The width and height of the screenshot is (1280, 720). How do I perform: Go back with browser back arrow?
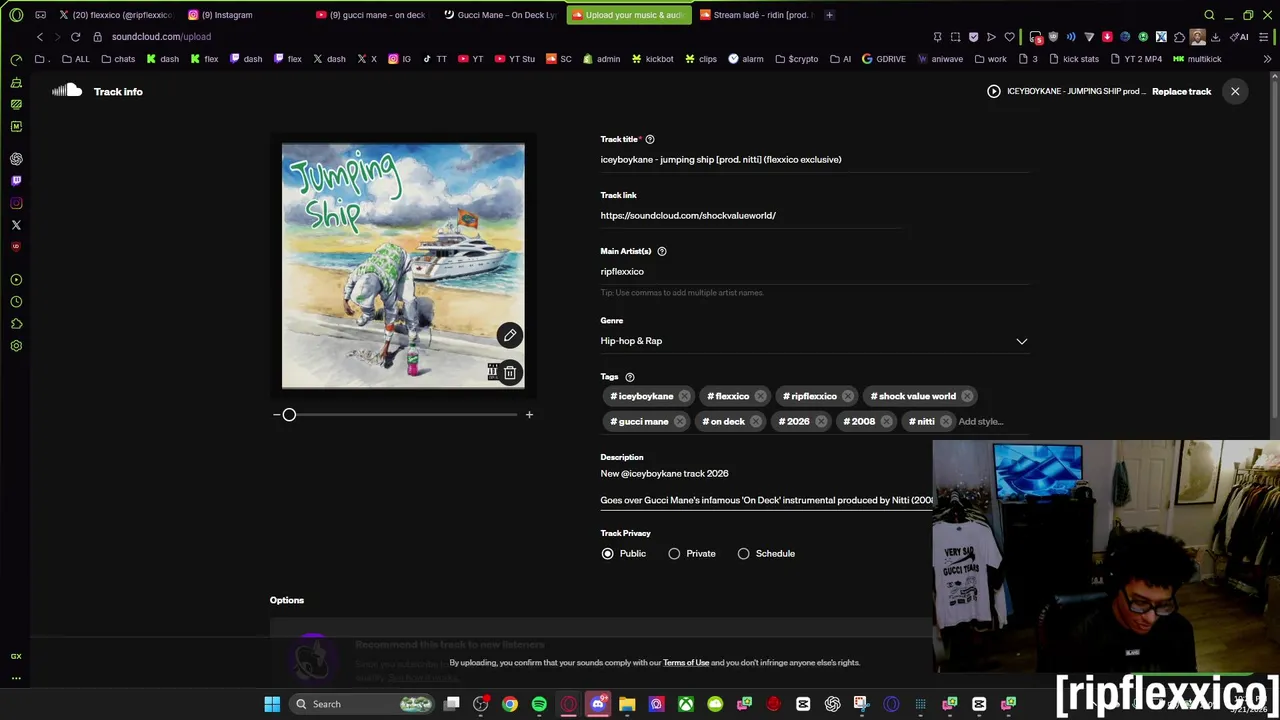tap(40, 37)
